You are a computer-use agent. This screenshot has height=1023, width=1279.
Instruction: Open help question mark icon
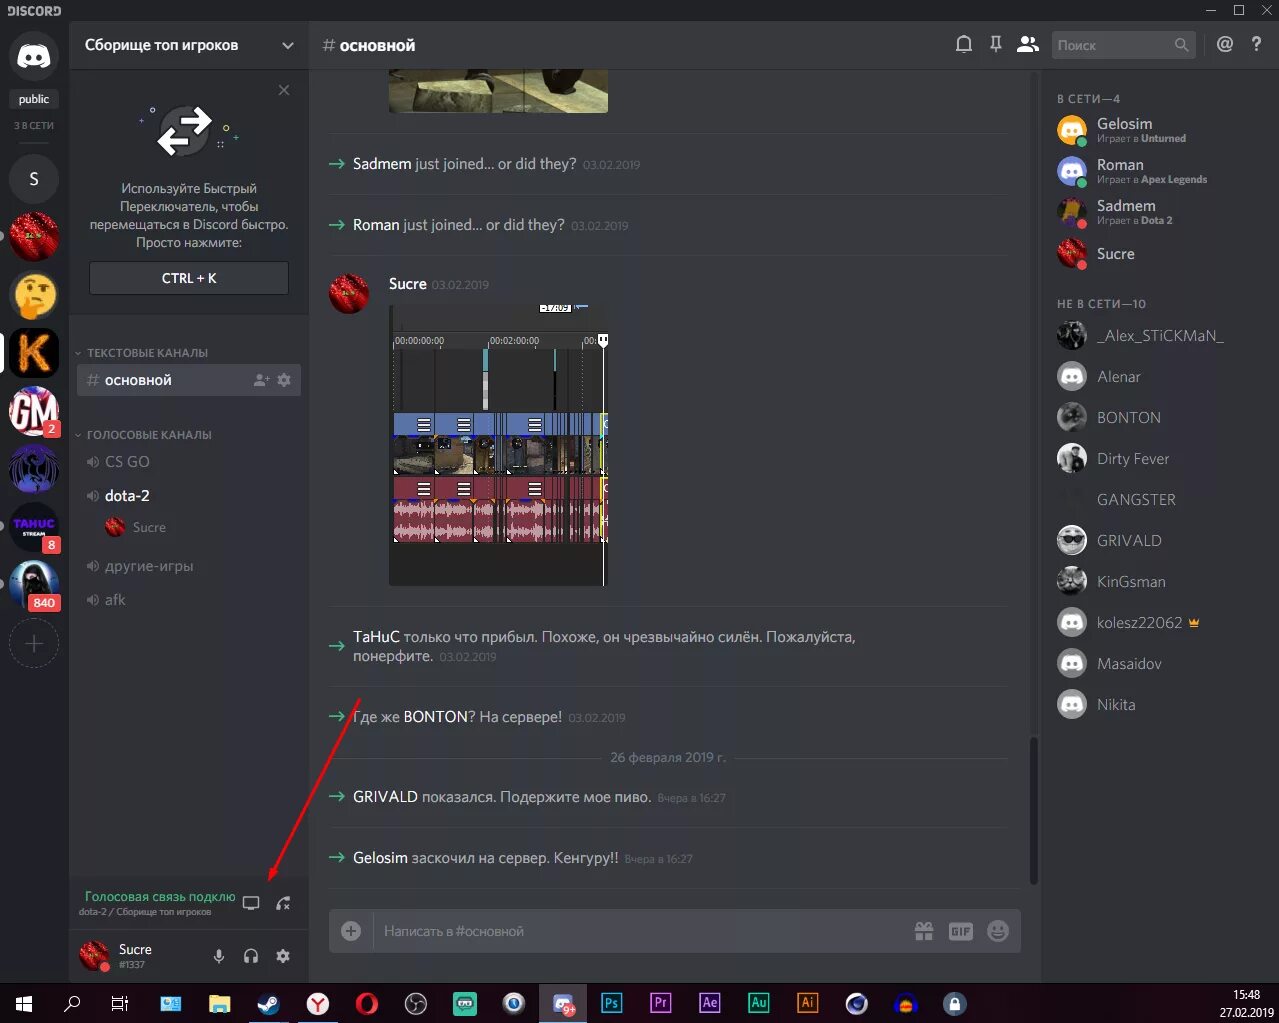coord(1257,44)
